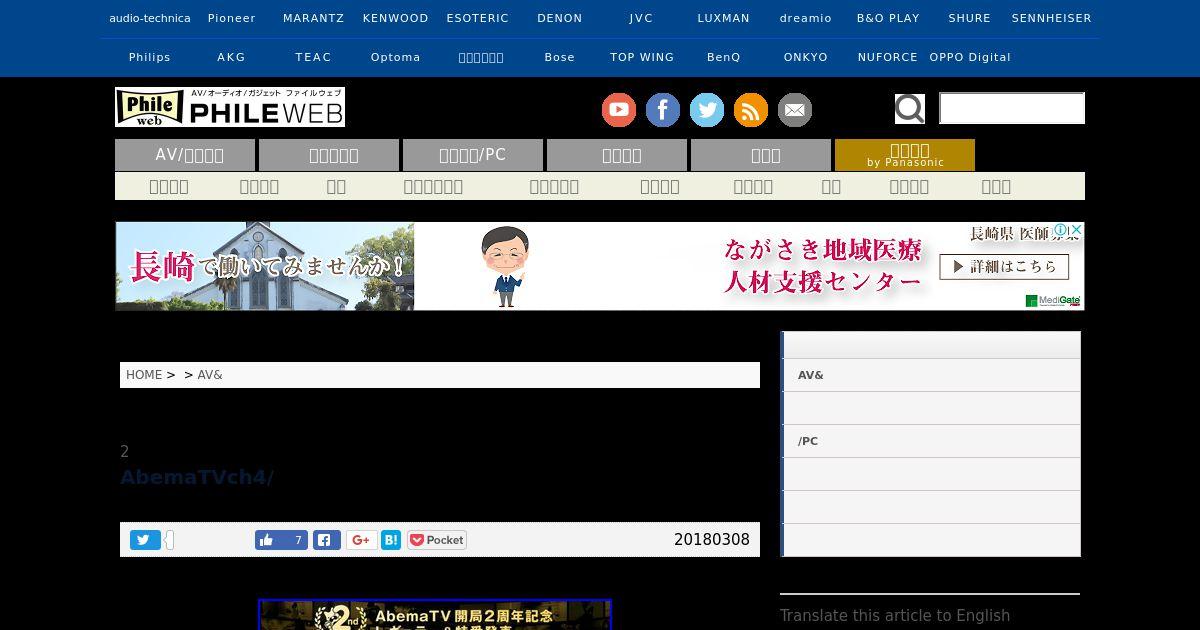Open Pioneer brand link
This screenshot has width=1200, height=630.
pyautogui.click(x=232, y=18)
